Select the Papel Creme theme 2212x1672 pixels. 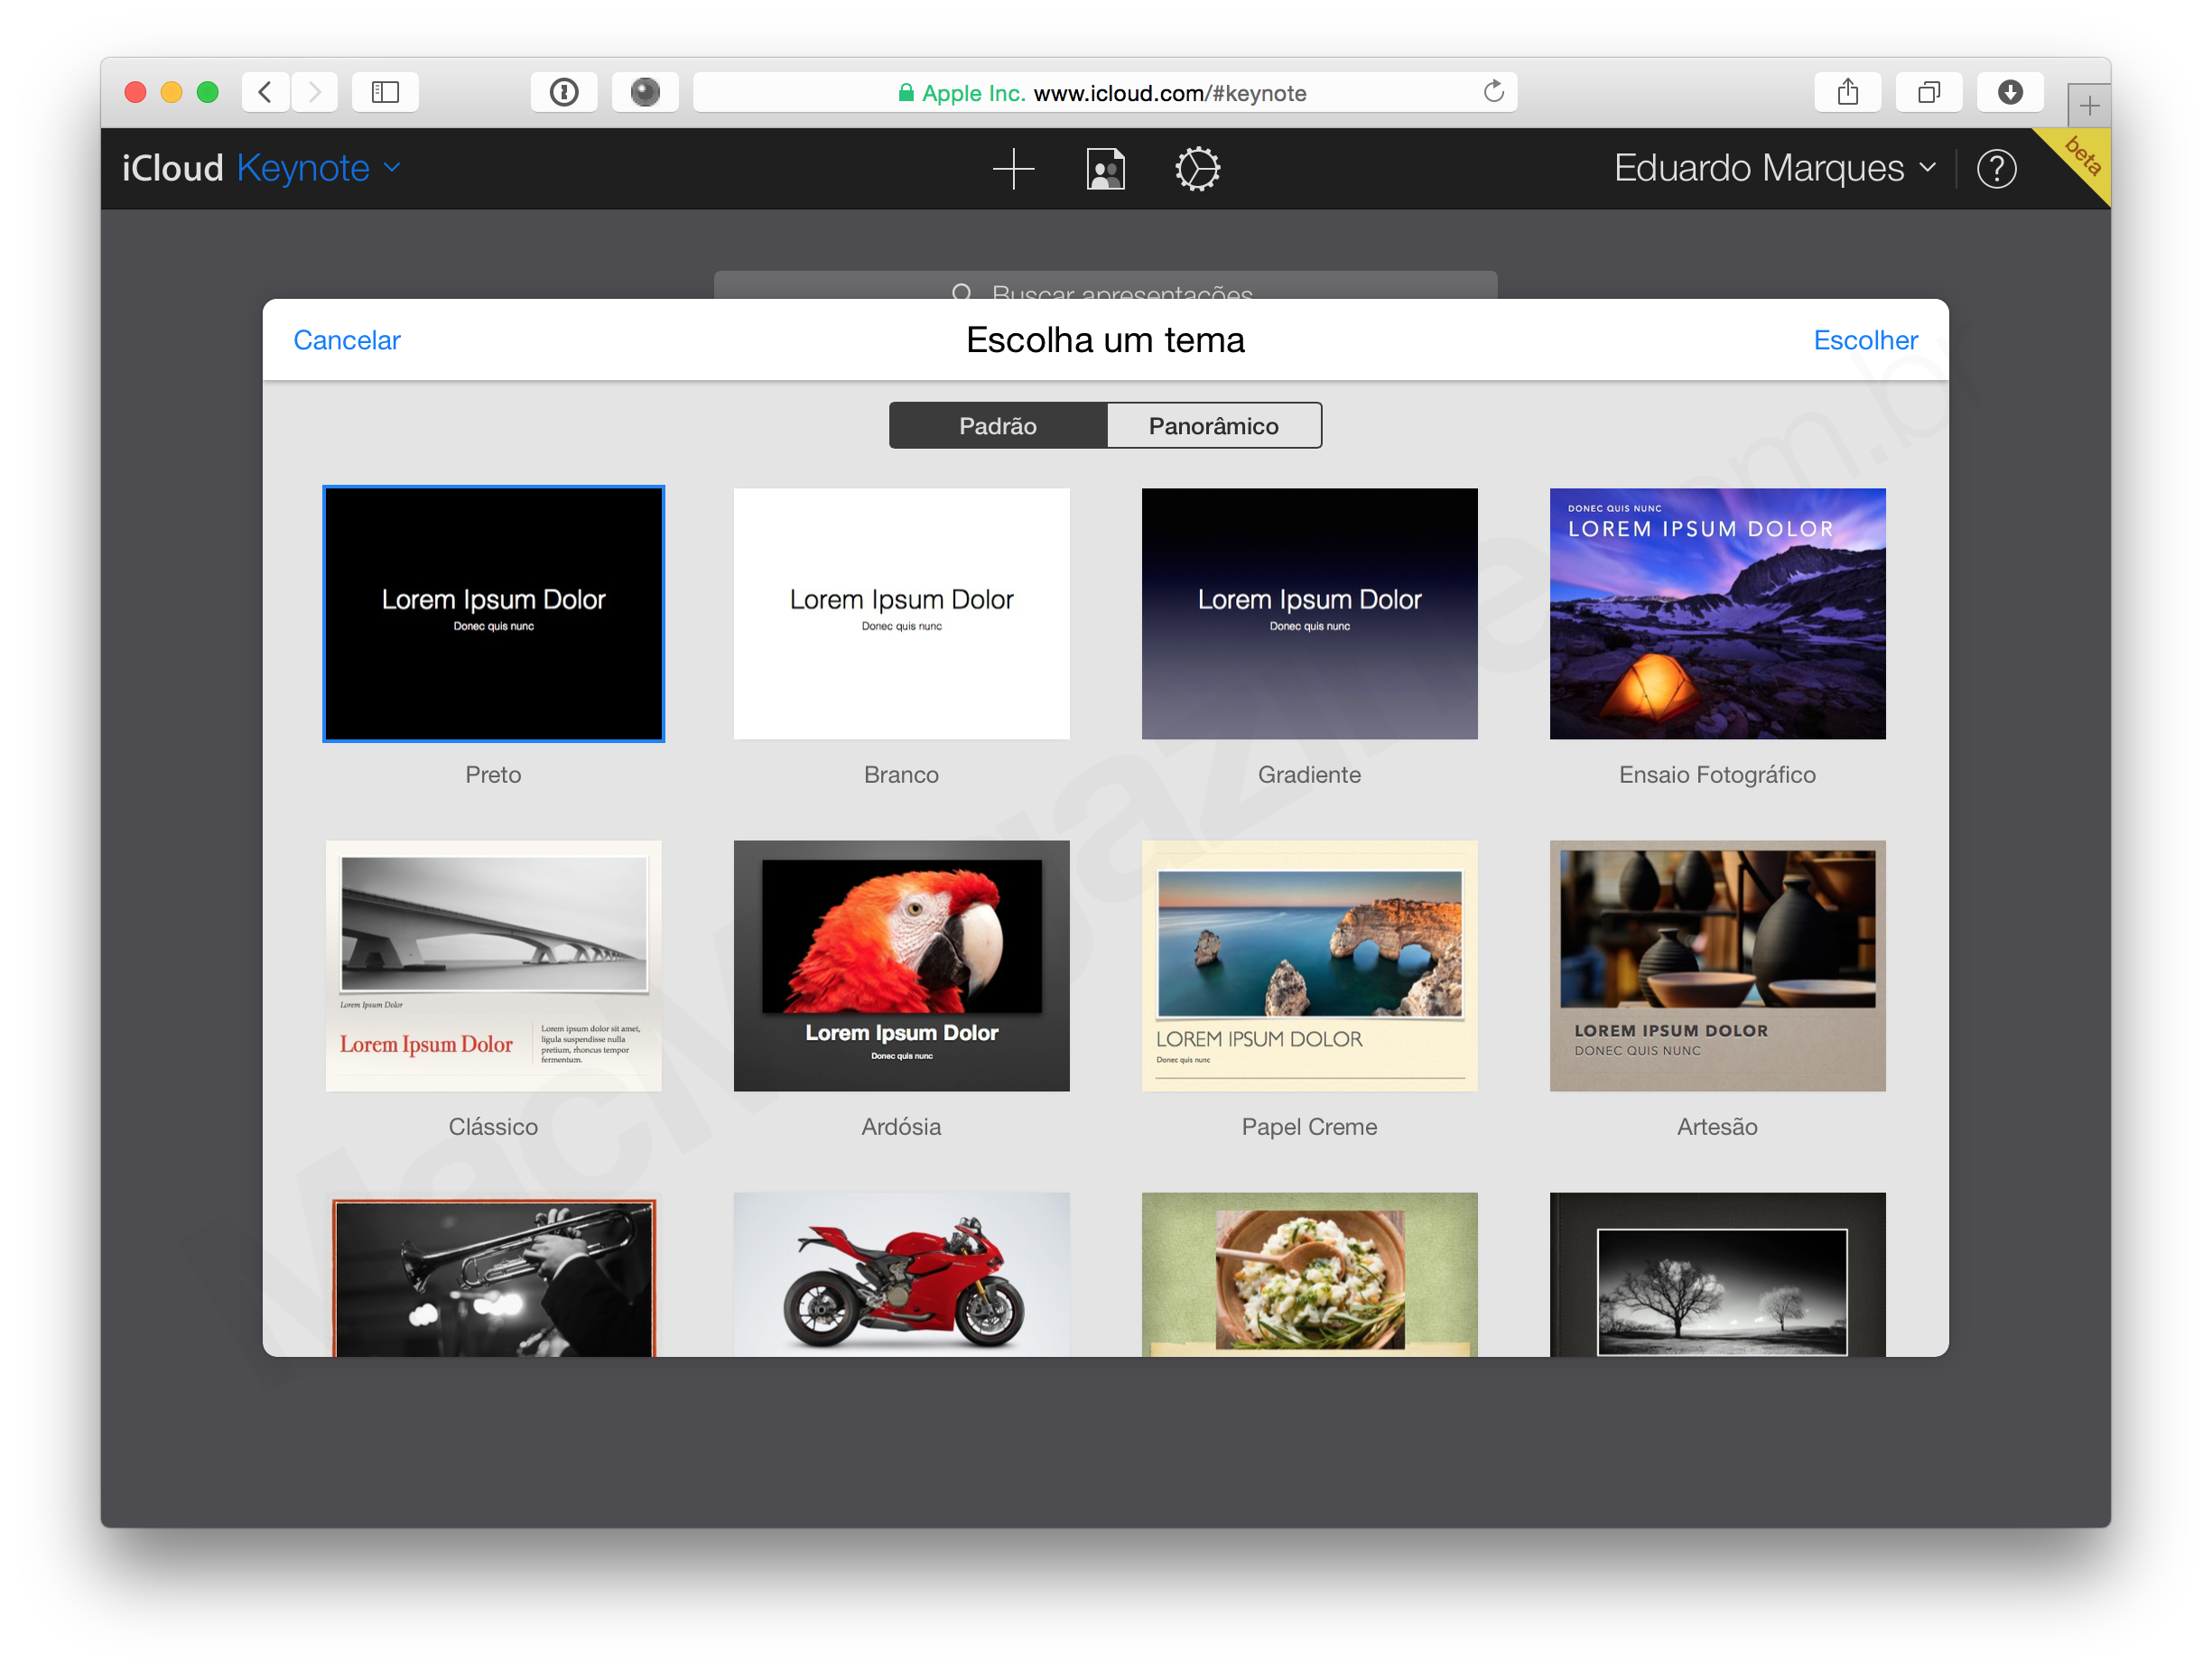[x=1309, y=965]
